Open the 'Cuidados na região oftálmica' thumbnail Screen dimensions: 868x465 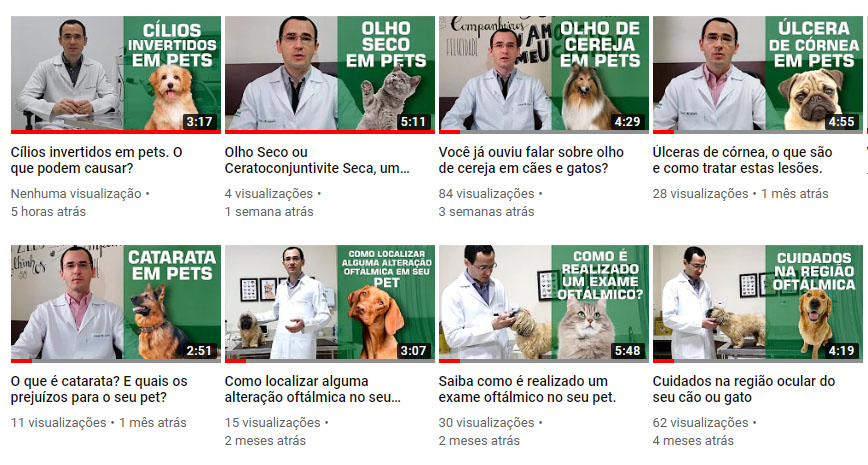pos(758,304)
